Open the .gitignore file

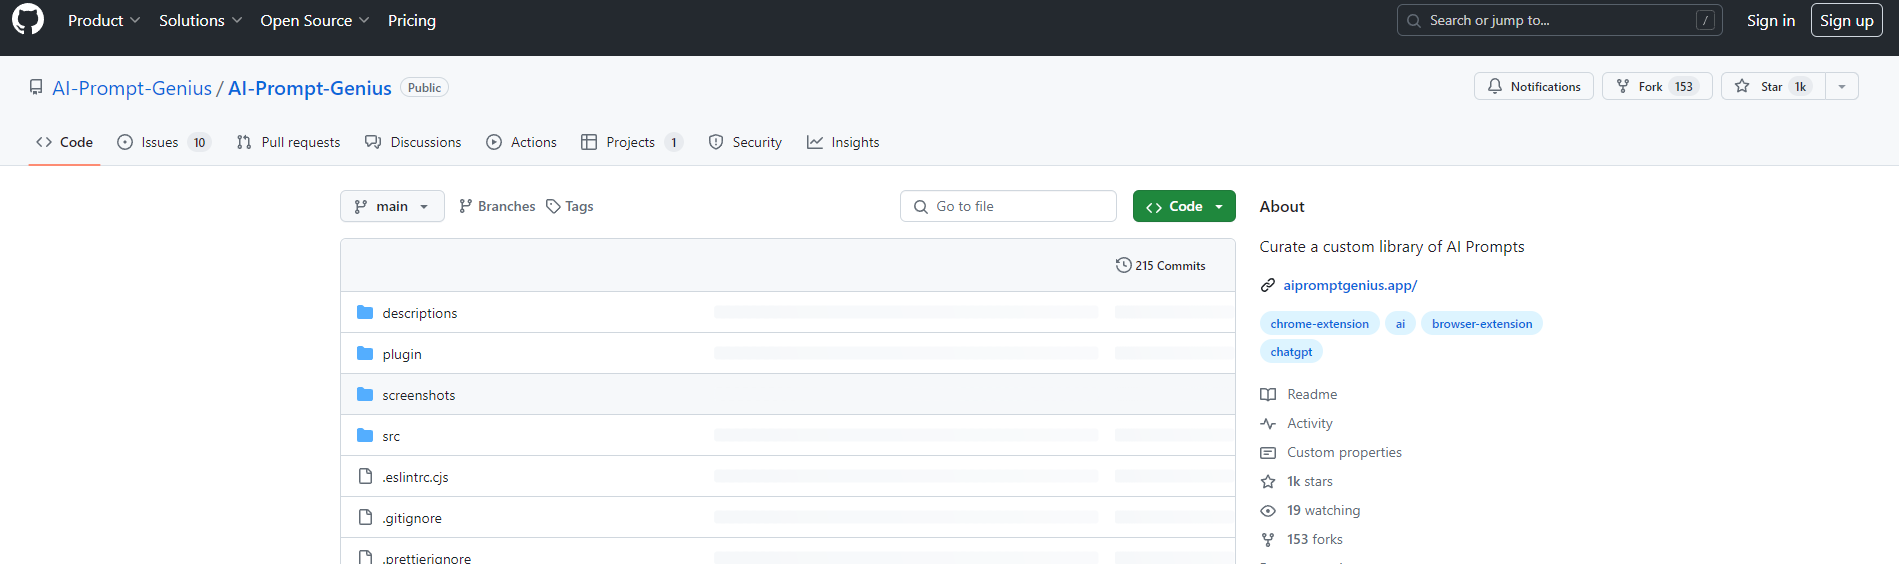[x=412, y=518]
